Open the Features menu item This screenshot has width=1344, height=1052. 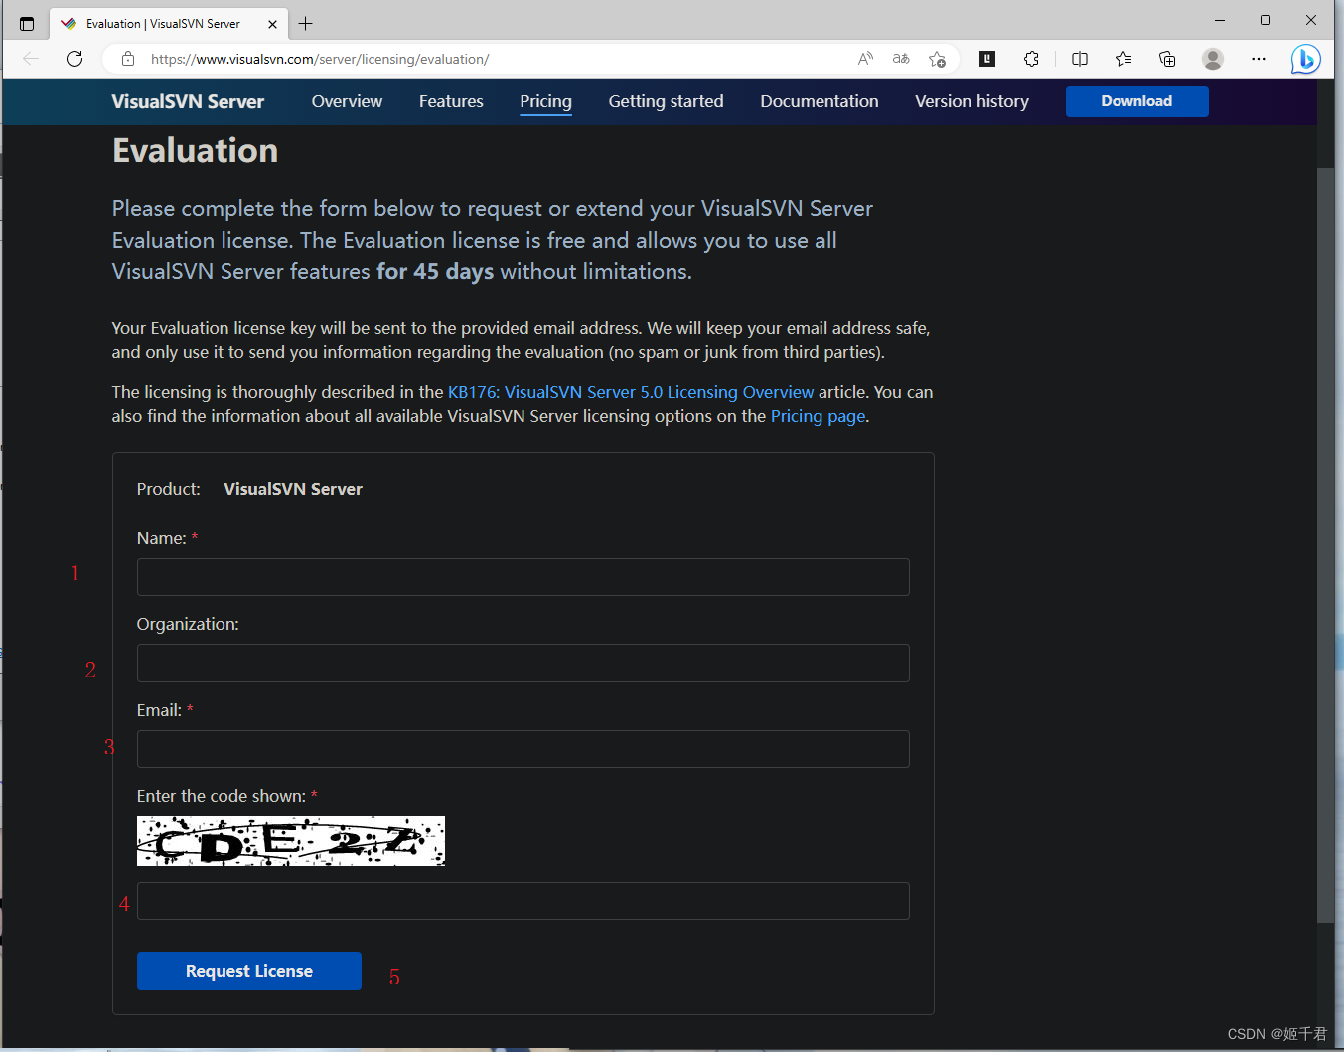pyautogui.click(x=451, y=101)
